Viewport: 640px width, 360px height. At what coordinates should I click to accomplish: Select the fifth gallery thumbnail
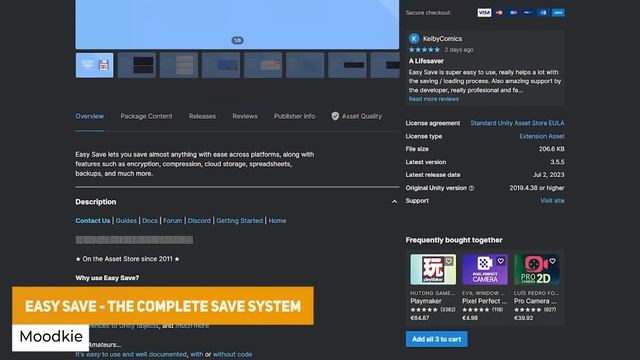point(263,65)
